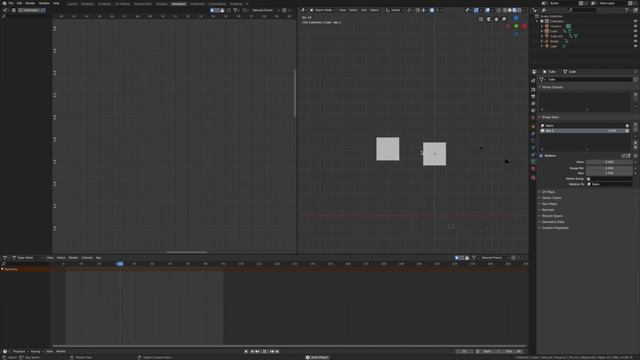Image resolution: width=640 pixels, height=360 pixels.
Task: Expand the Normals panel
Action: (x=547, y=210)
